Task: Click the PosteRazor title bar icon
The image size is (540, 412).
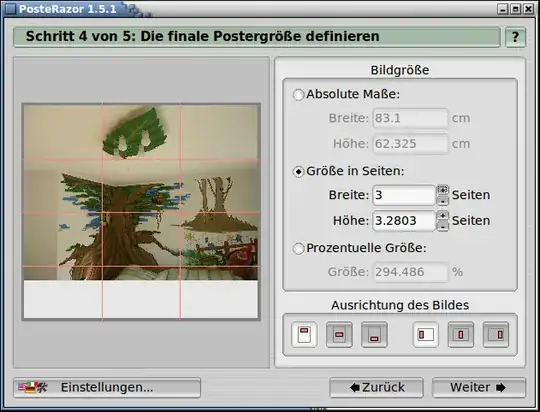Action: click(x=10, y=9)
